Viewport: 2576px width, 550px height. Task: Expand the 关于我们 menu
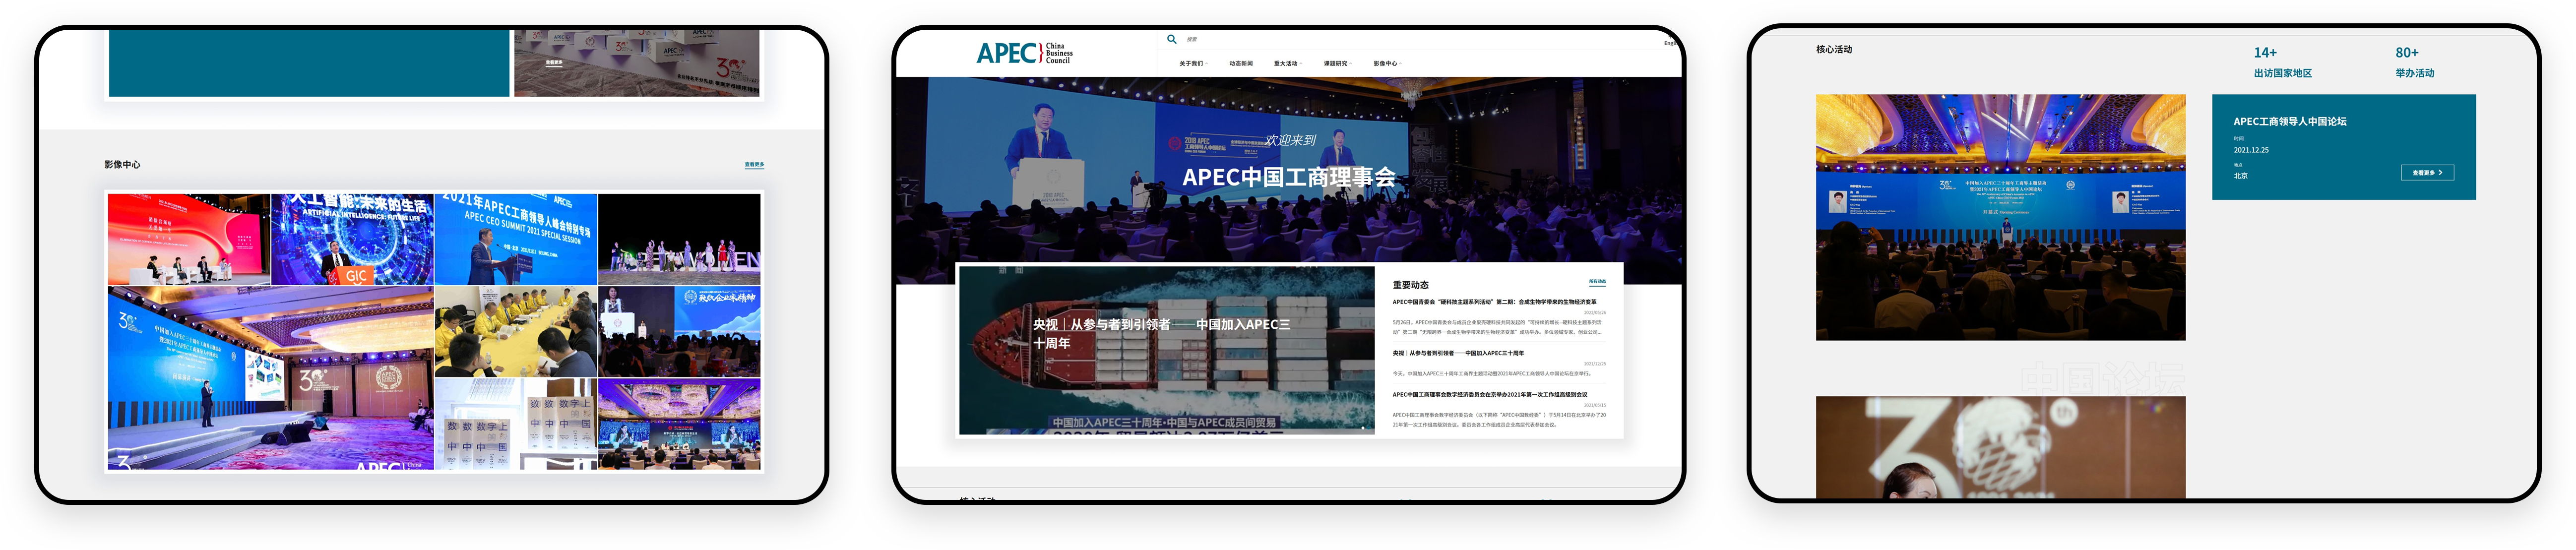tap(1192, 64)
